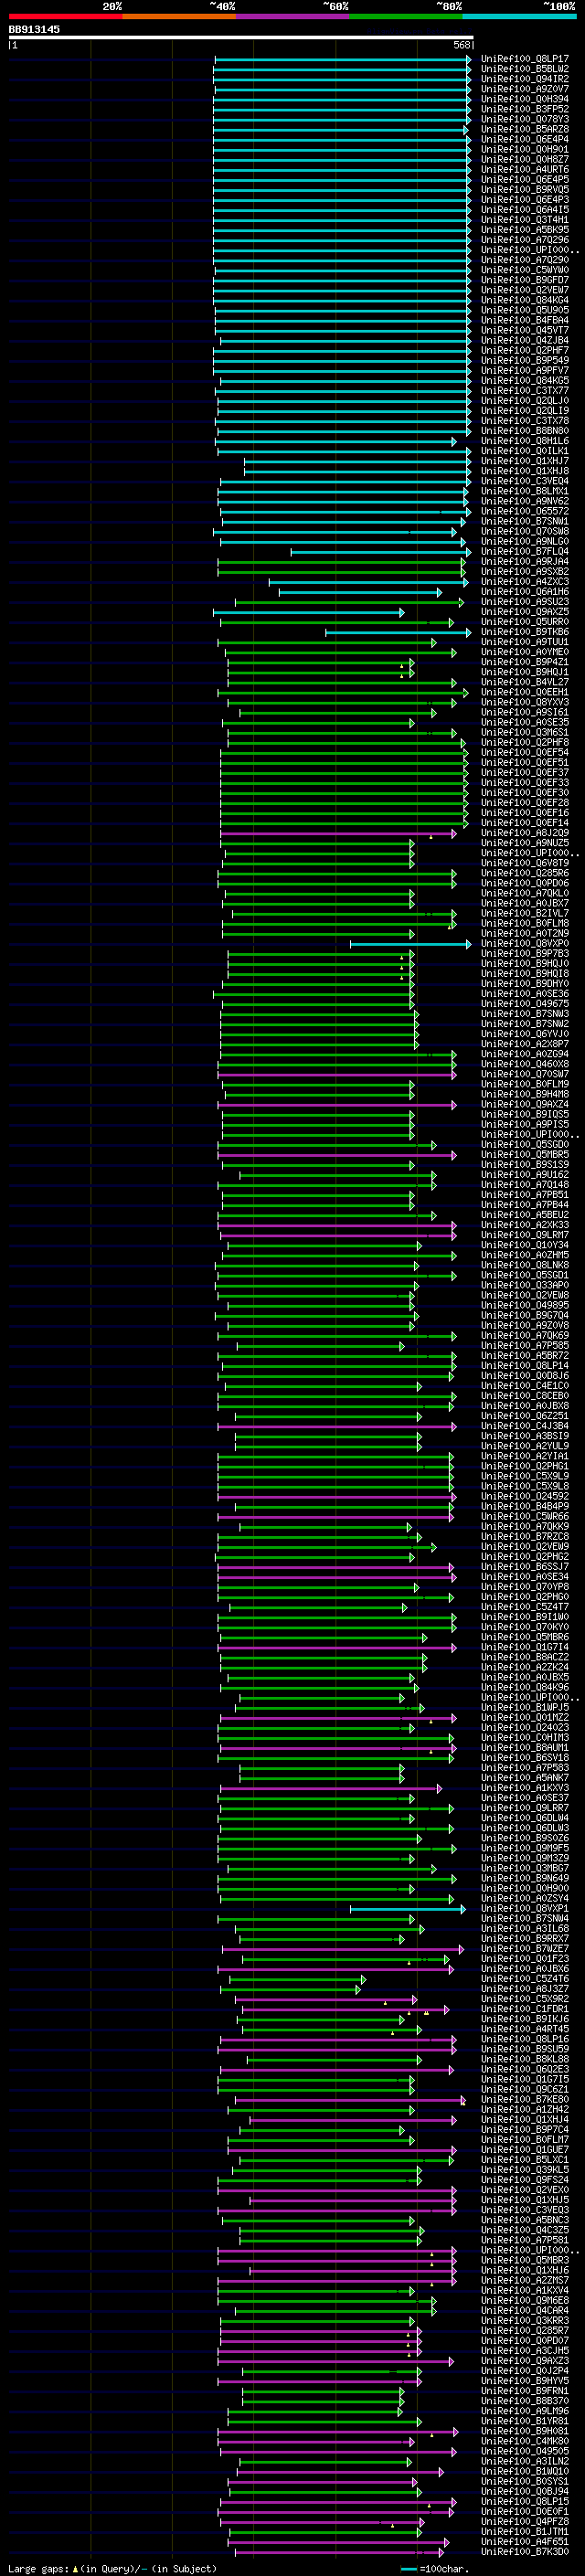Screen dimensions: 585x2576
Task: Select the UniRef100_Q0EF54 label
Action: click(524, 752)
